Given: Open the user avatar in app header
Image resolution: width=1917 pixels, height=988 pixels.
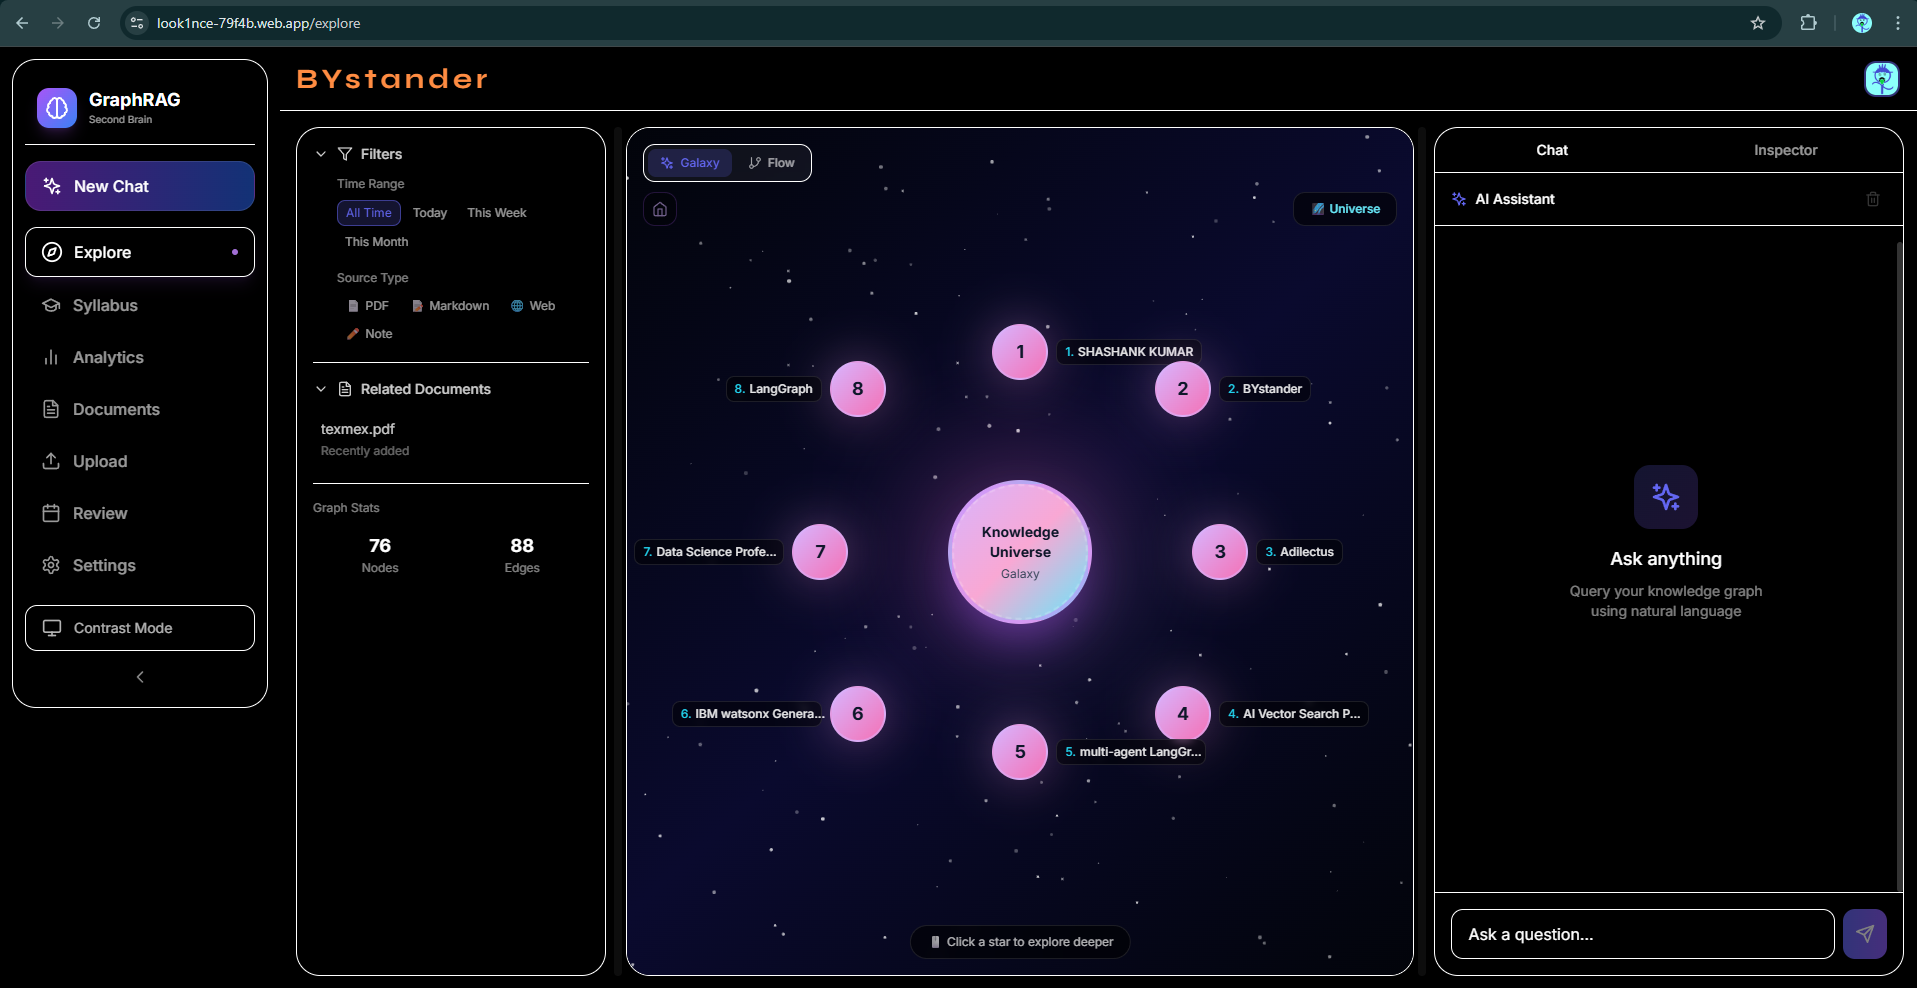Looking at the screenshot, I should coord(1882,79).
